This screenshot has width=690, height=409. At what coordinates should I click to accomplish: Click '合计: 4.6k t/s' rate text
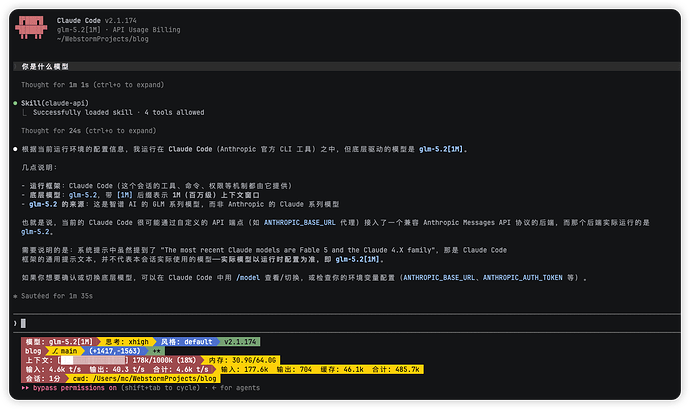coord(180,369)
